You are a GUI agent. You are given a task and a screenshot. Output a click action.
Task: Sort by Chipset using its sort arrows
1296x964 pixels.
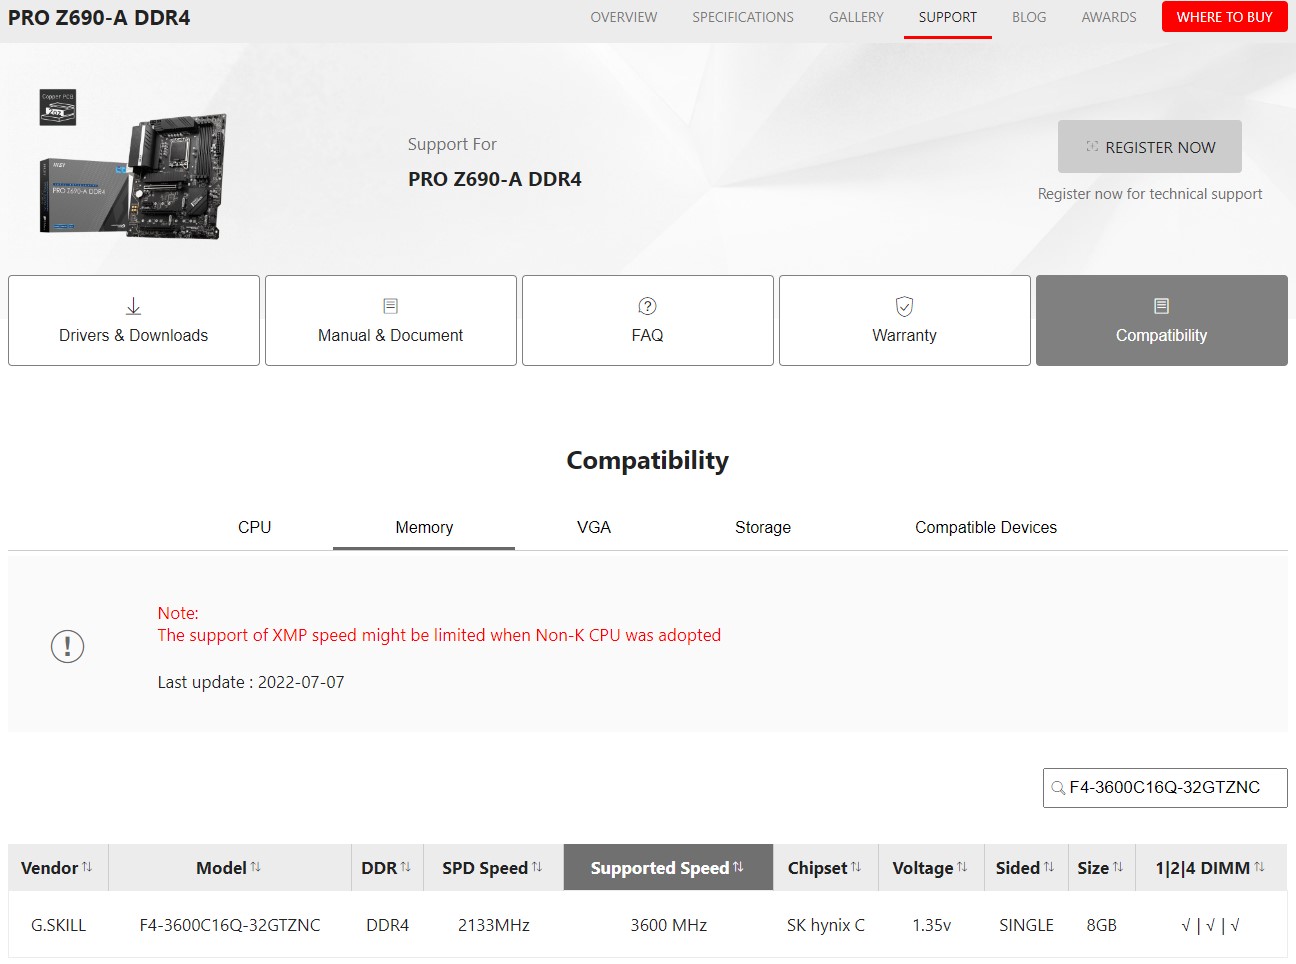(856, 867)
